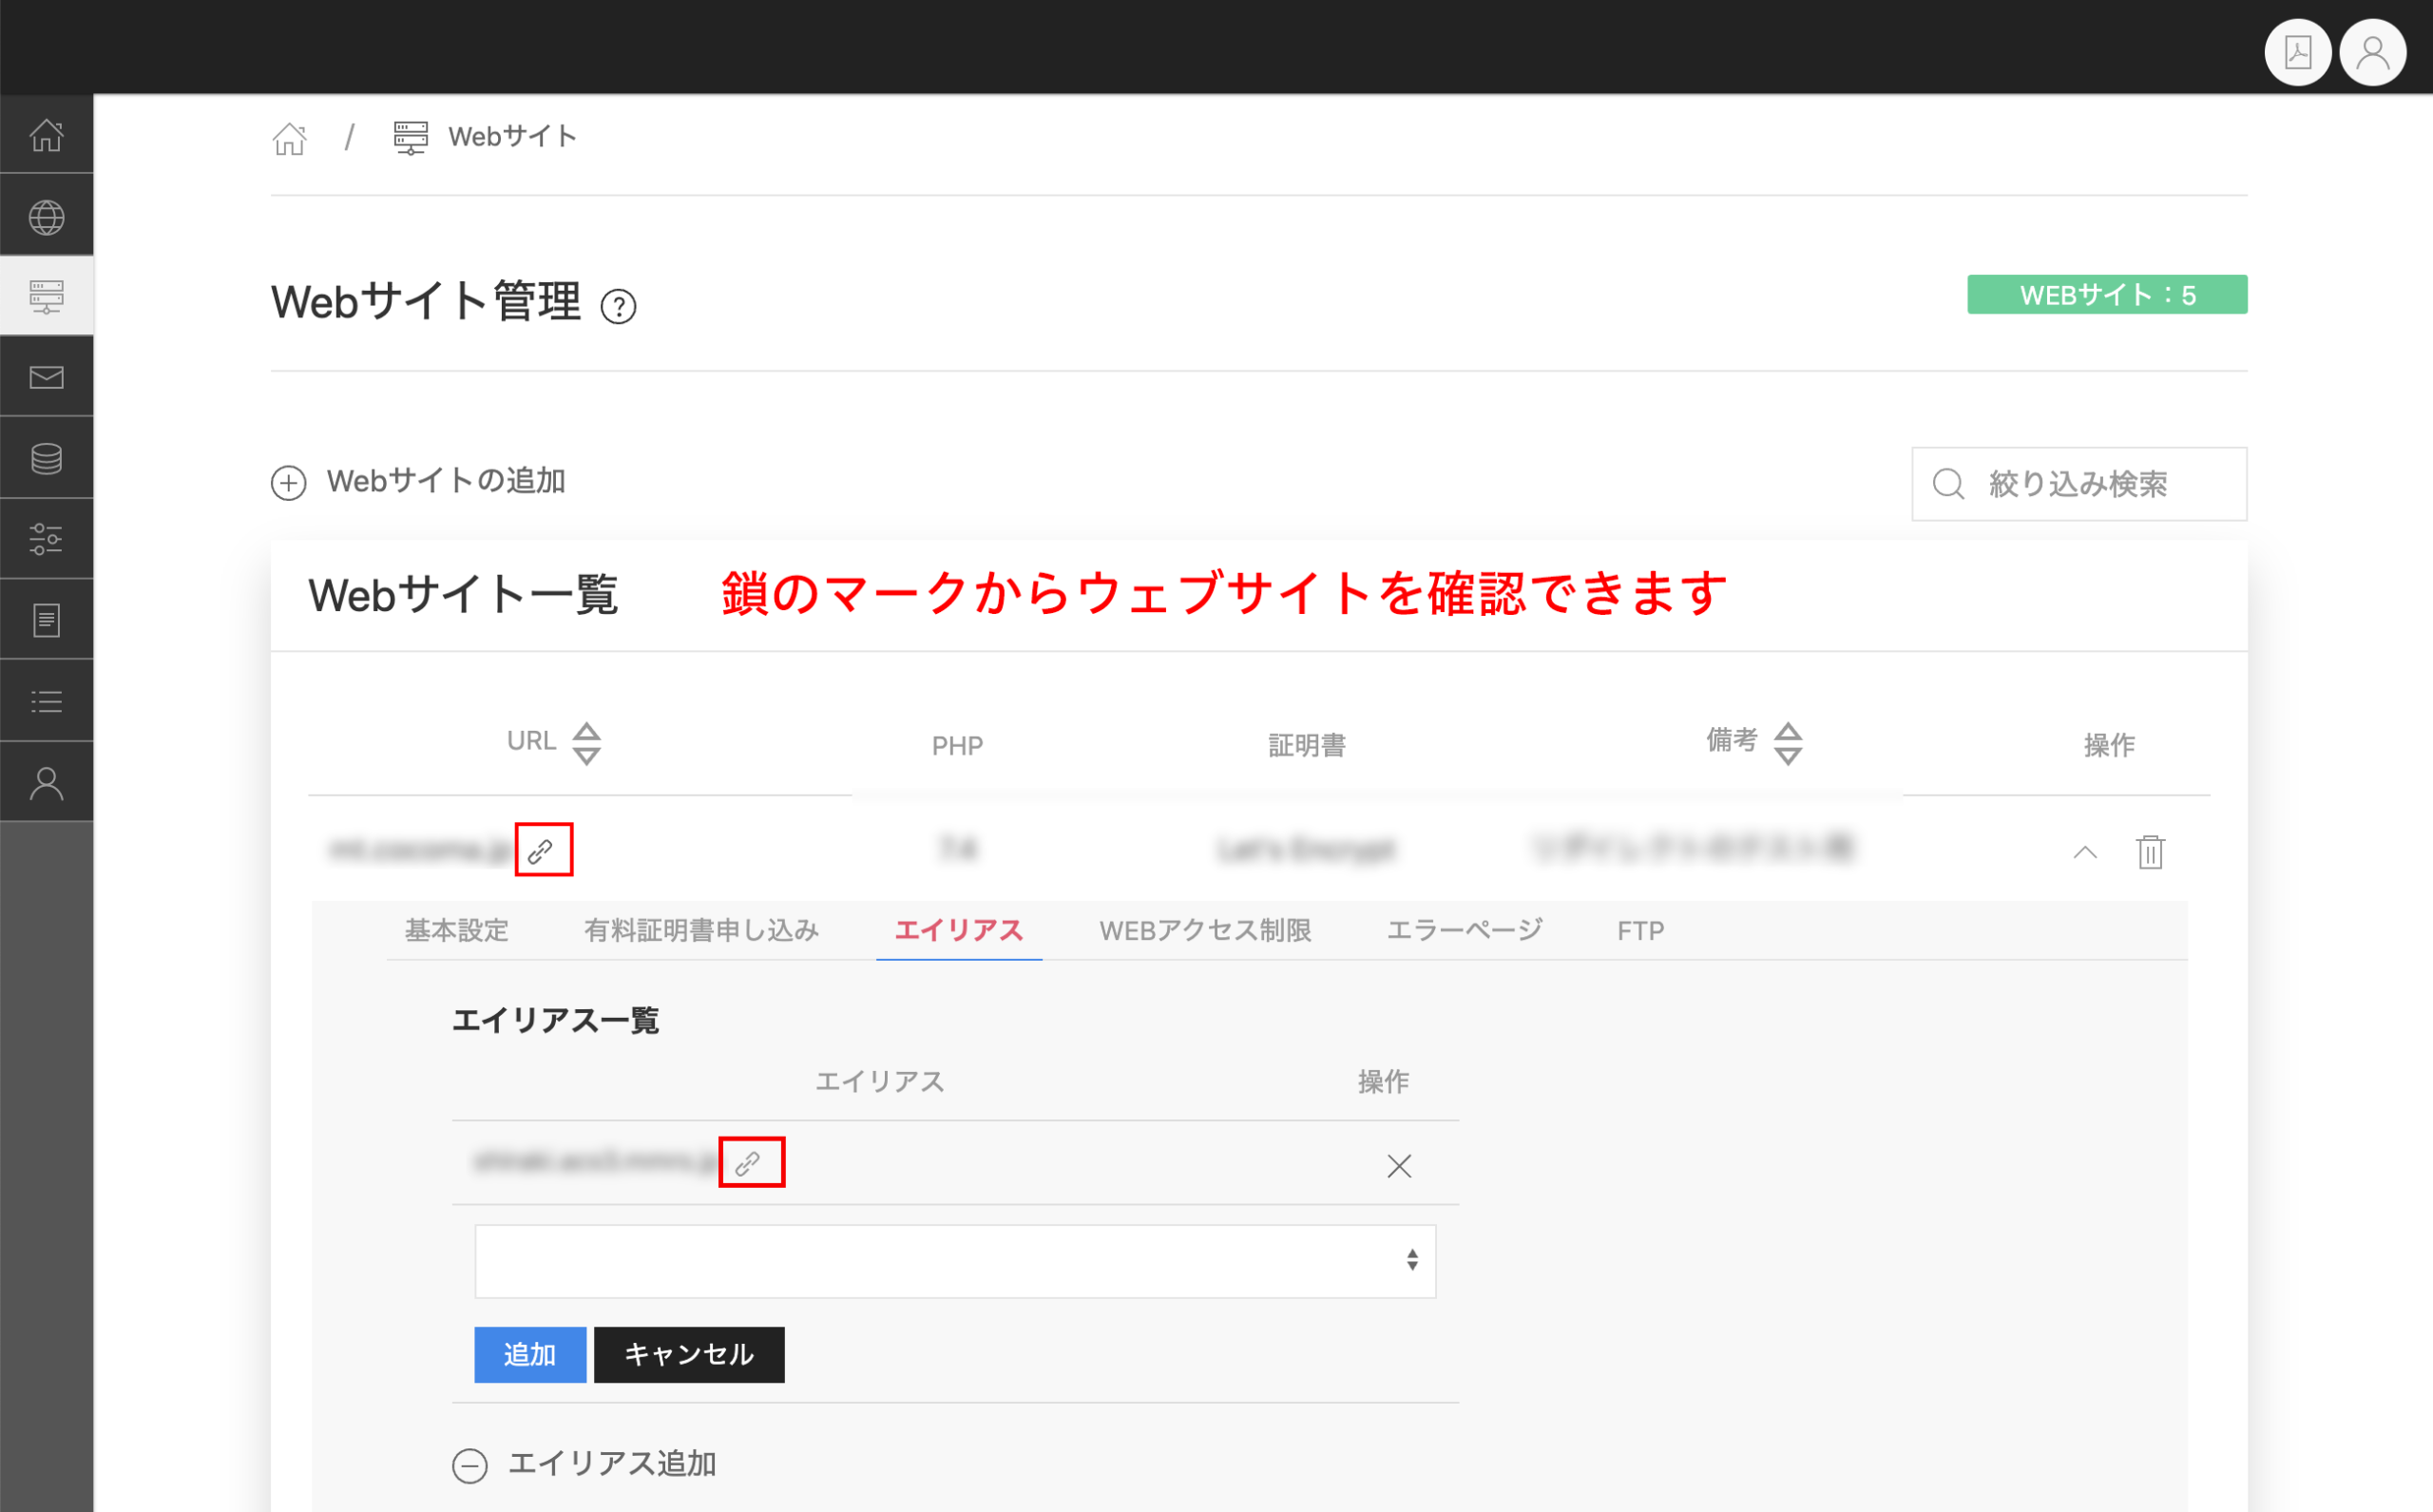Switch to the 有料証明書申し込み tab

tap(701, 930)
